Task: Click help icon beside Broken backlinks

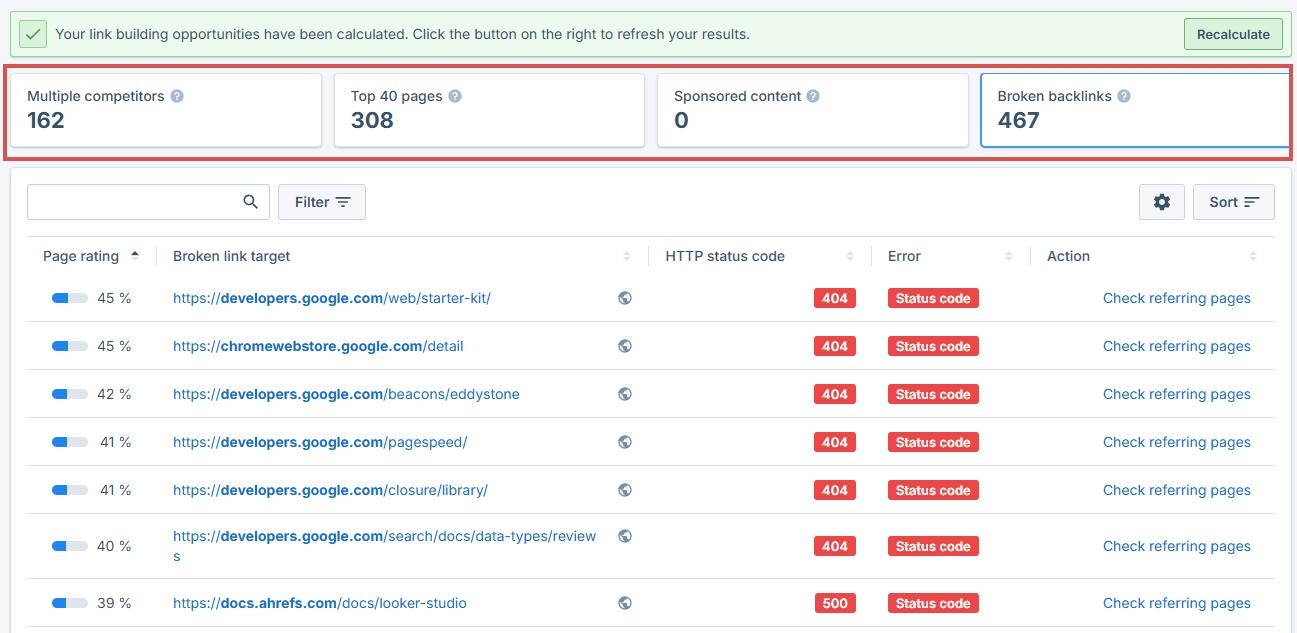Action: (1124, 97)
